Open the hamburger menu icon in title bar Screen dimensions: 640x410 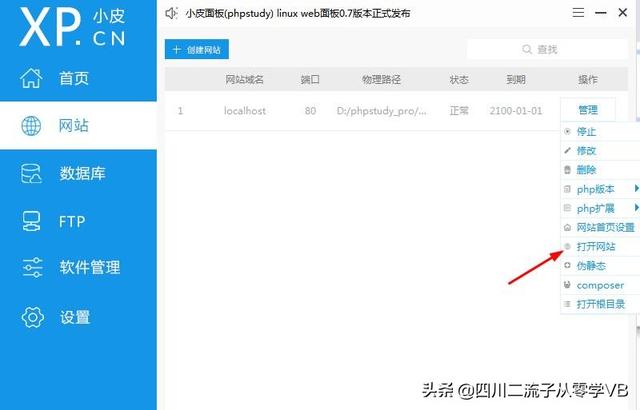tap(578, 14)
